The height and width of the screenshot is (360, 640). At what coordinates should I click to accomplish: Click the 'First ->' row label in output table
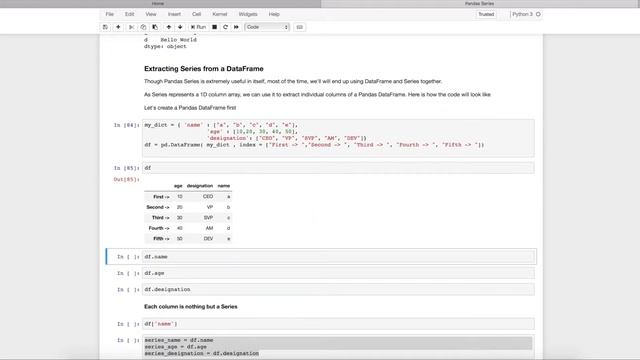point(161,197)
